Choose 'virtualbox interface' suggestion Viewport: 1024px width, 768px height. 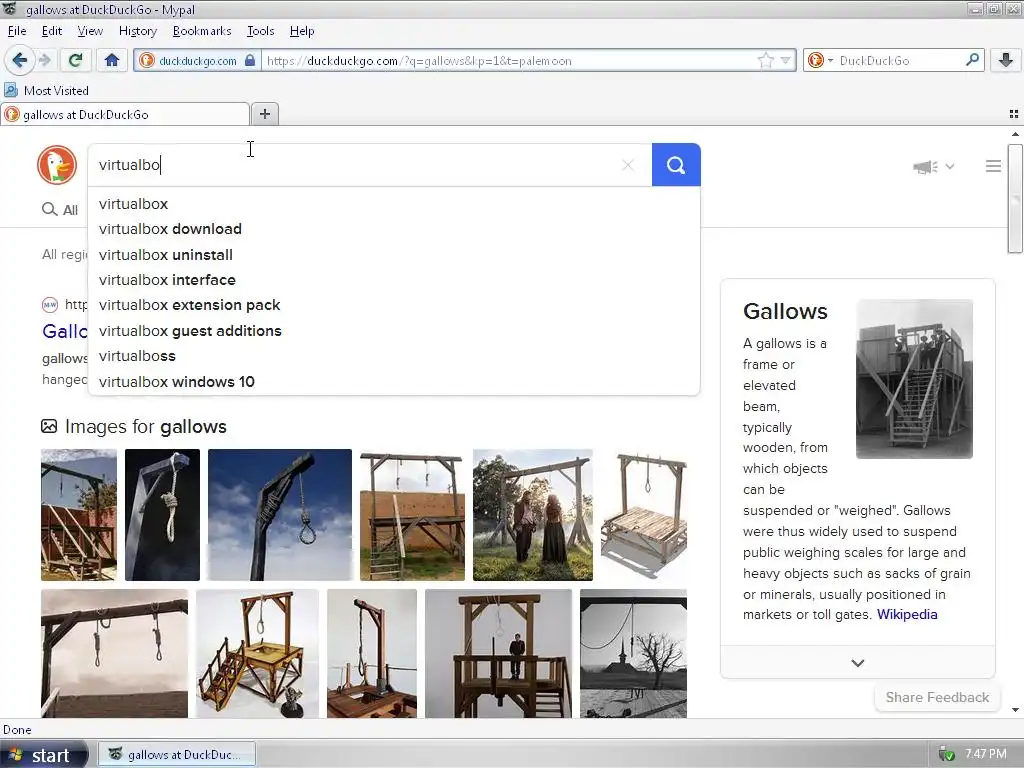tap(394, 280)
